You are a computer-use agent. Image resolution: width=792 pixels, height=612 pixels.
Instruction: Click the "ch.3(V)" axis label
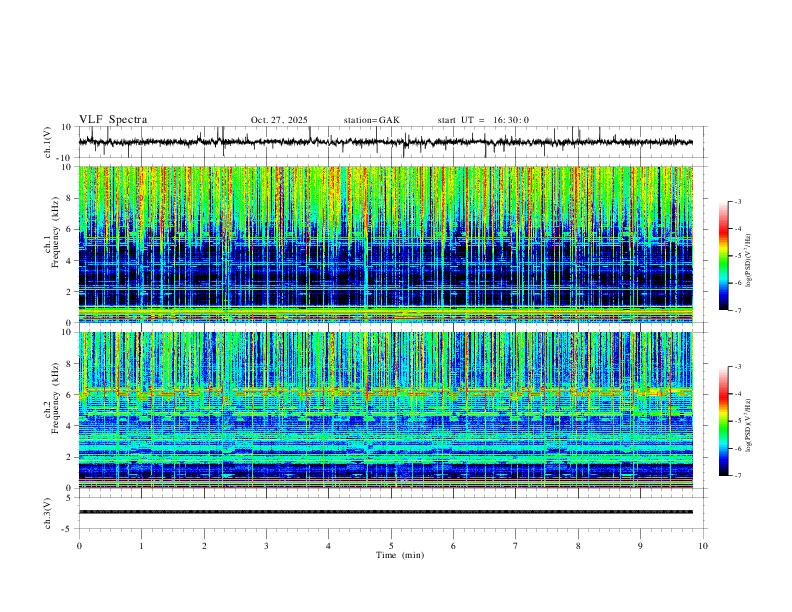pos(48,513)
